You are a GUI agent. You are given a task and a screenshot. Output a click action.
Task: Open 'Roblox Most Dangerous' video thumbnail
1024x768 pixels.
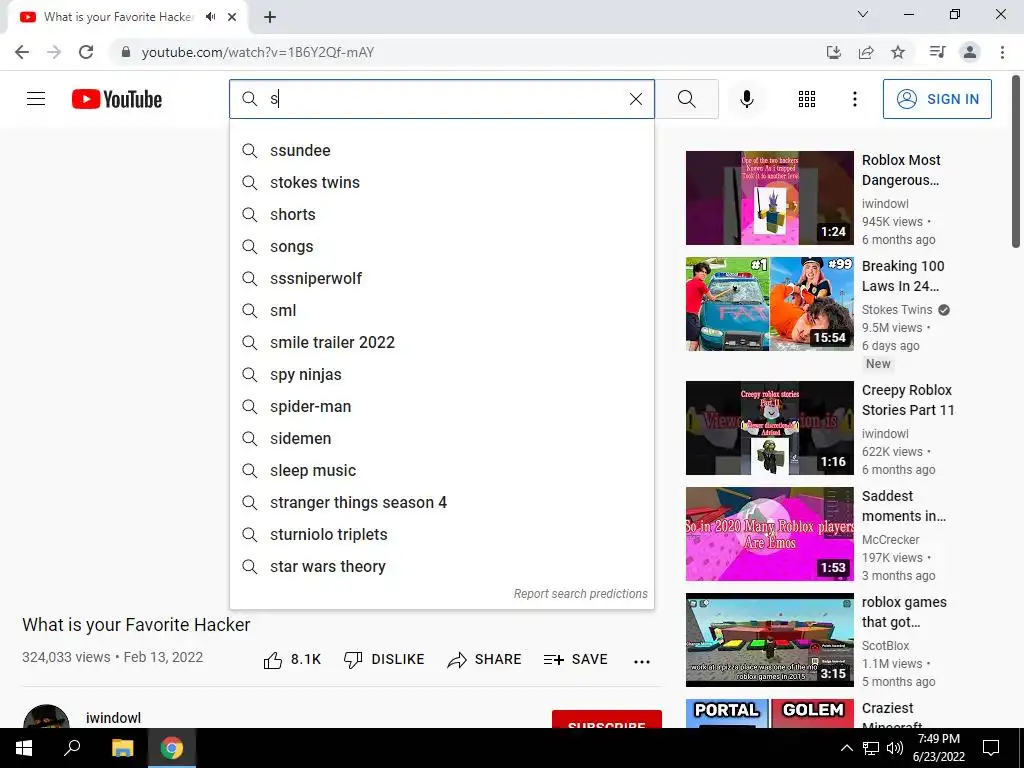click(x=769, y=198)
